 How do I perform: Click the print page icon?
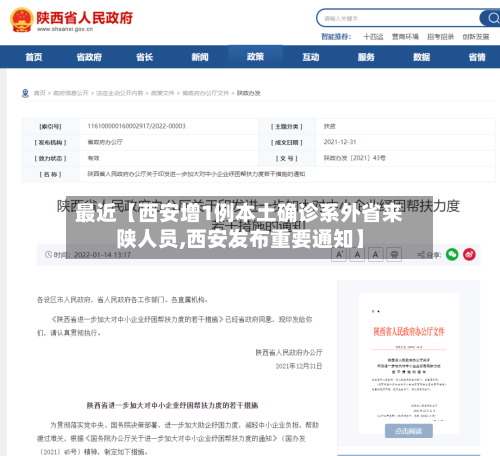tap(394, 255)
